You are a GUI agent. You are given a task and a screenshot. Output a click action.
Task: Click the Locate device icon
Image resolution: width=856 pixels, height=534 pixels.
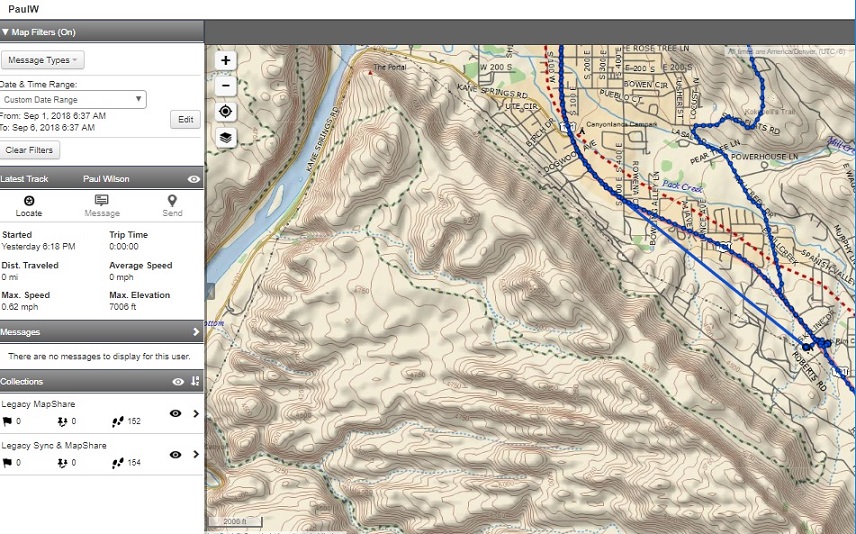pos(29,200)
